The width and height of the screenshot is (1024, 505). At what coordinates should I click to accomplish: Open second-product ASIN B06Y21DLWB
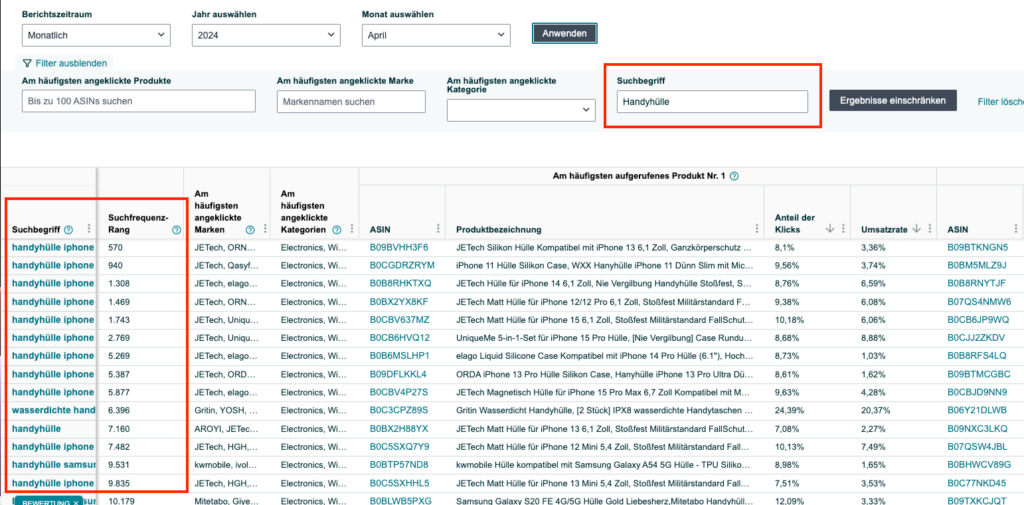pyautogui.click(x=977, y=410)
